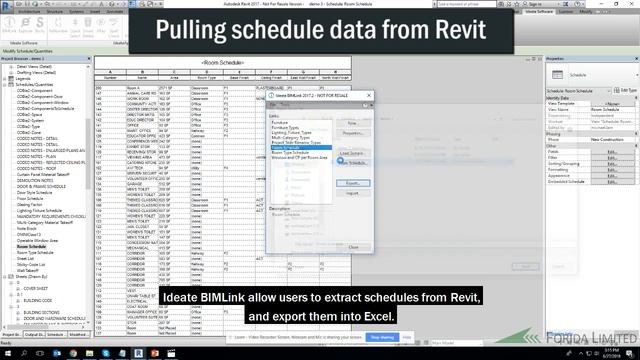Collapse the Sheets tree node
This screenshot has height=360, width=640.
[x=5, y=276]
